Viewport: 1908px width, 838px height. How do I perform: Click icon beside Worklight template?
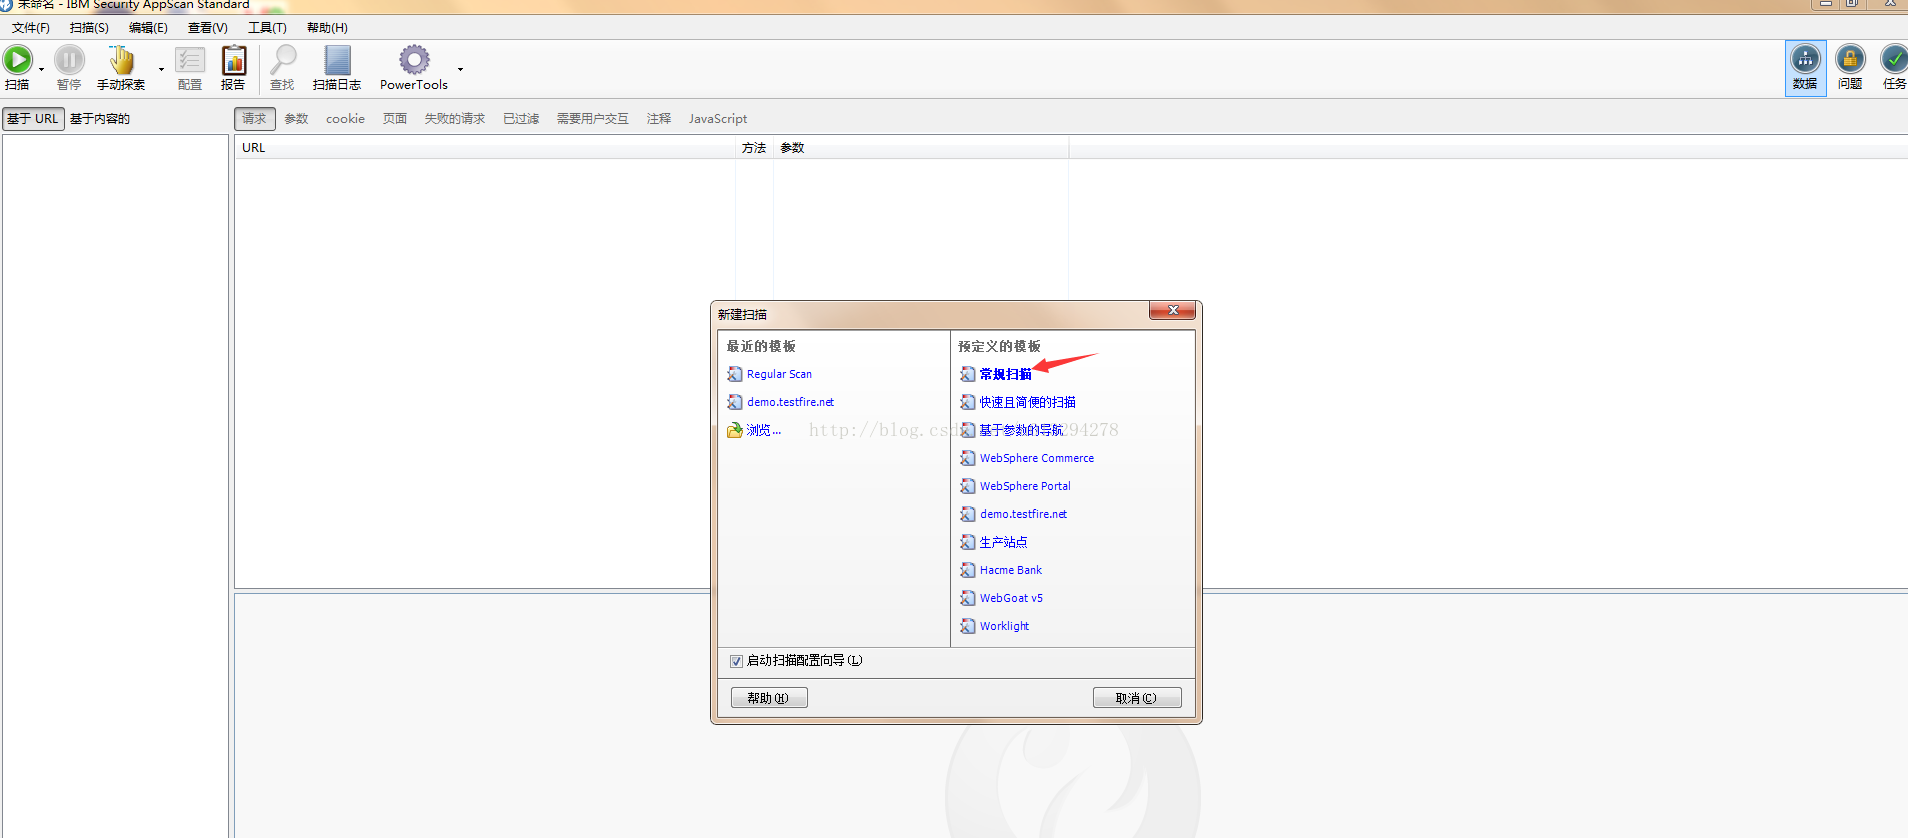point(968,626)
